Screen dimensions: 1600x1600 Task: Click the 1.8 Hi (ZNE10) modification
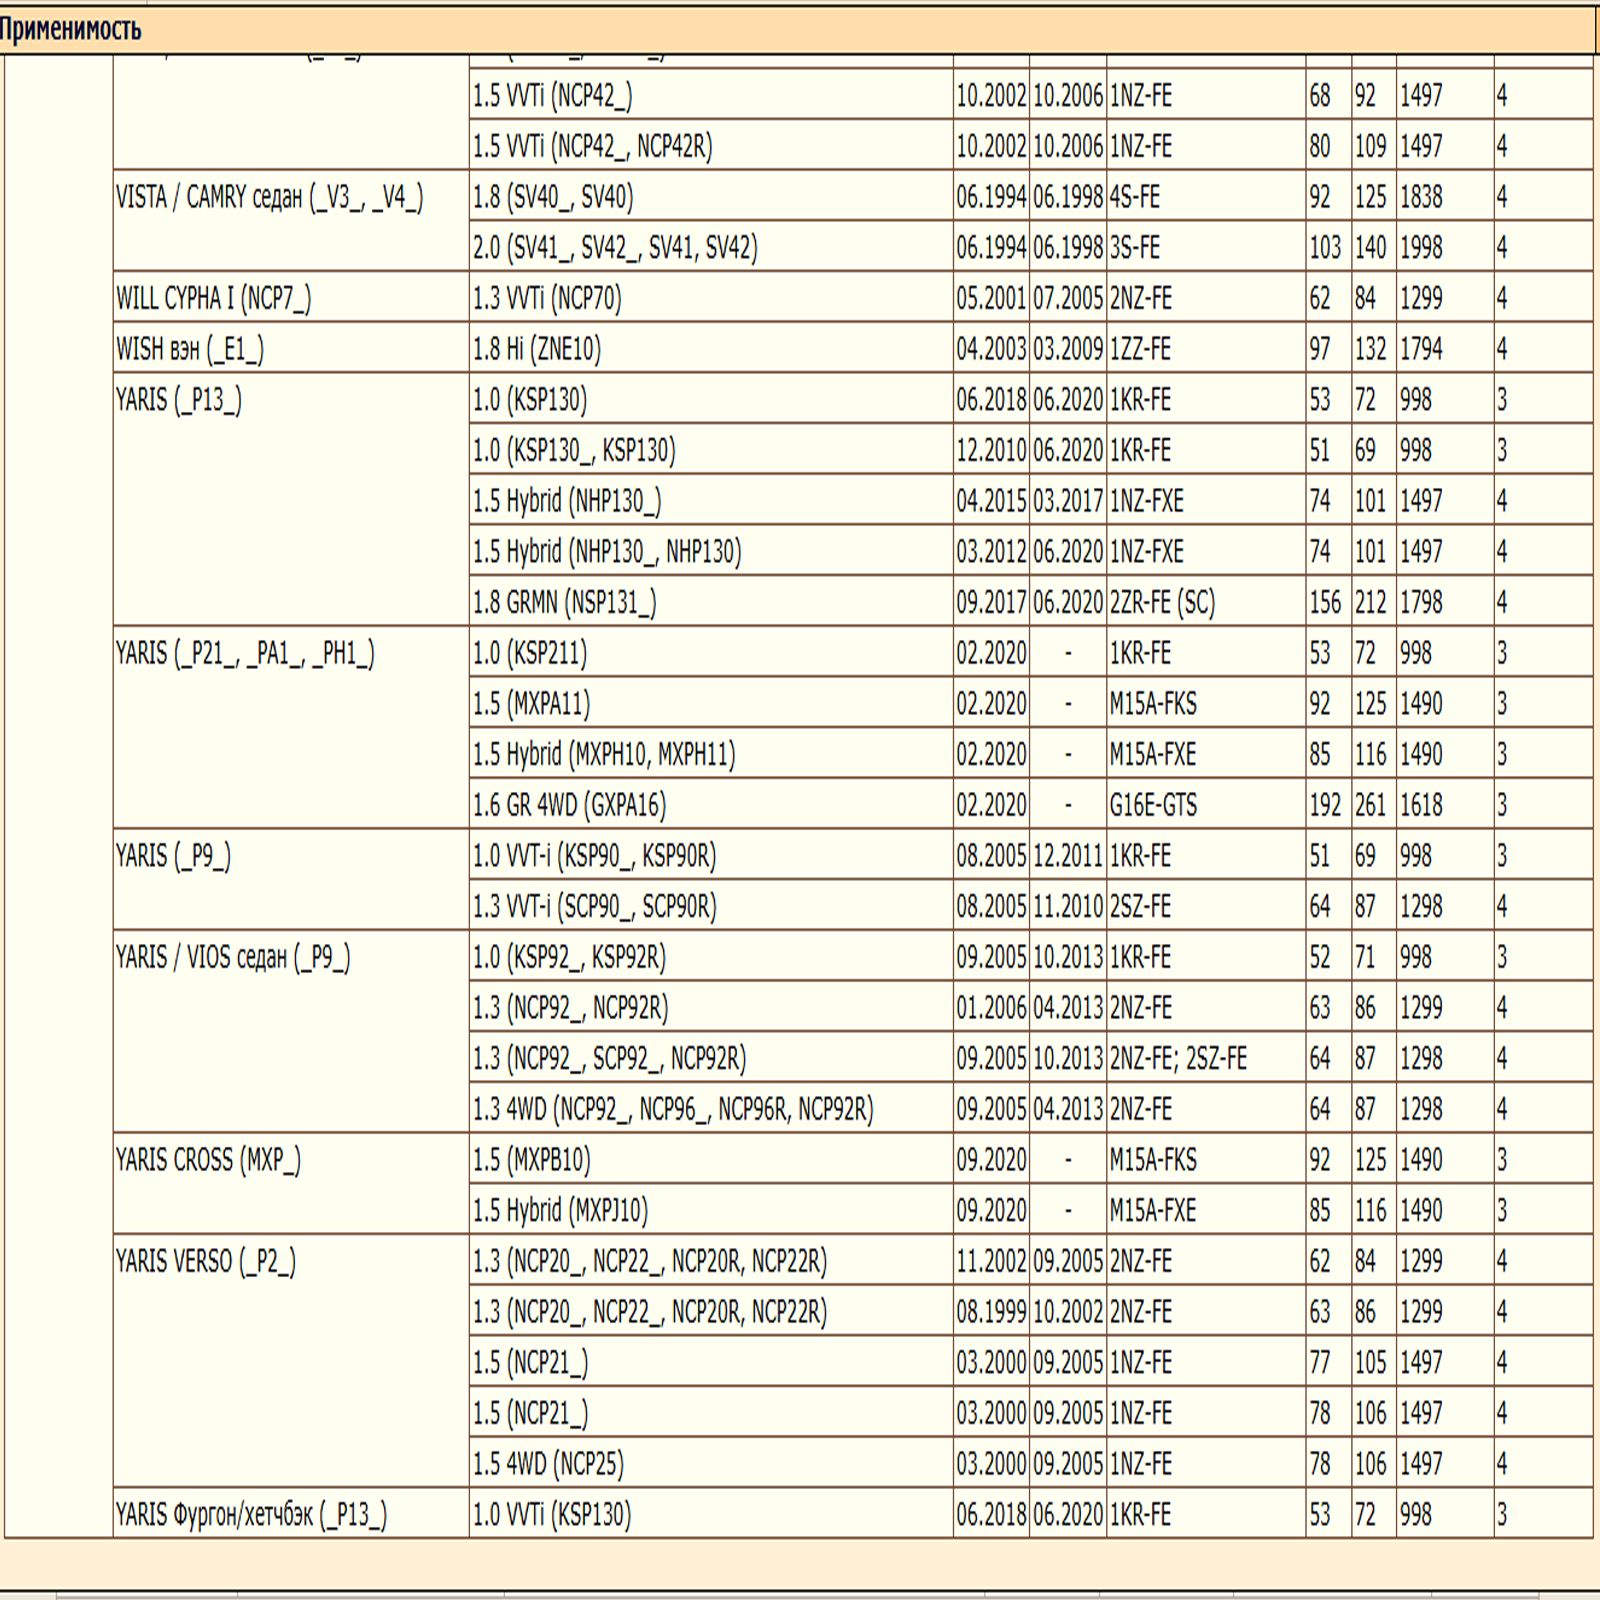coord(537,350)
